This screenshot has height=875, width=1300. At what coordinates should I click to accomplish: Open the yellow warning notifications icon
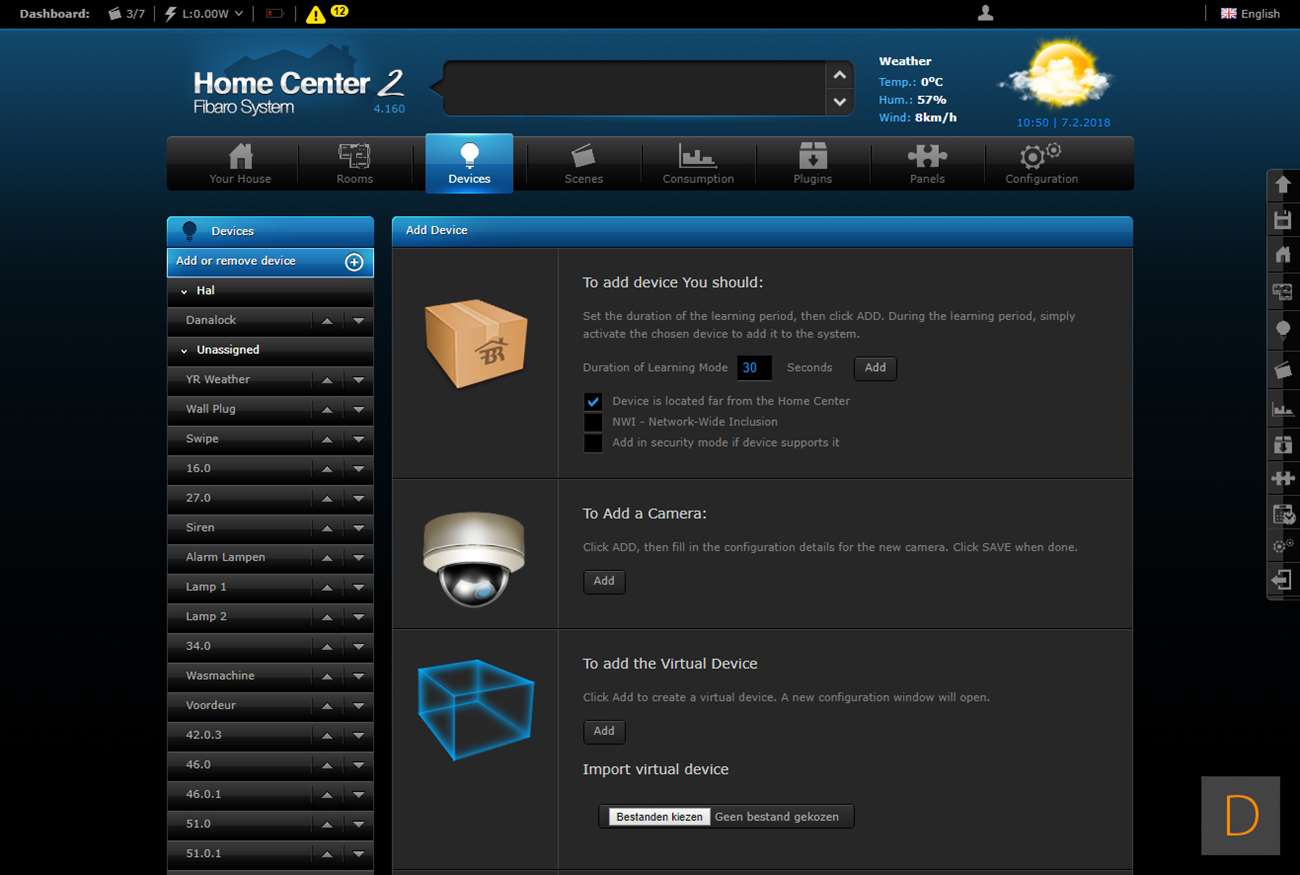(x=316, y=14)
